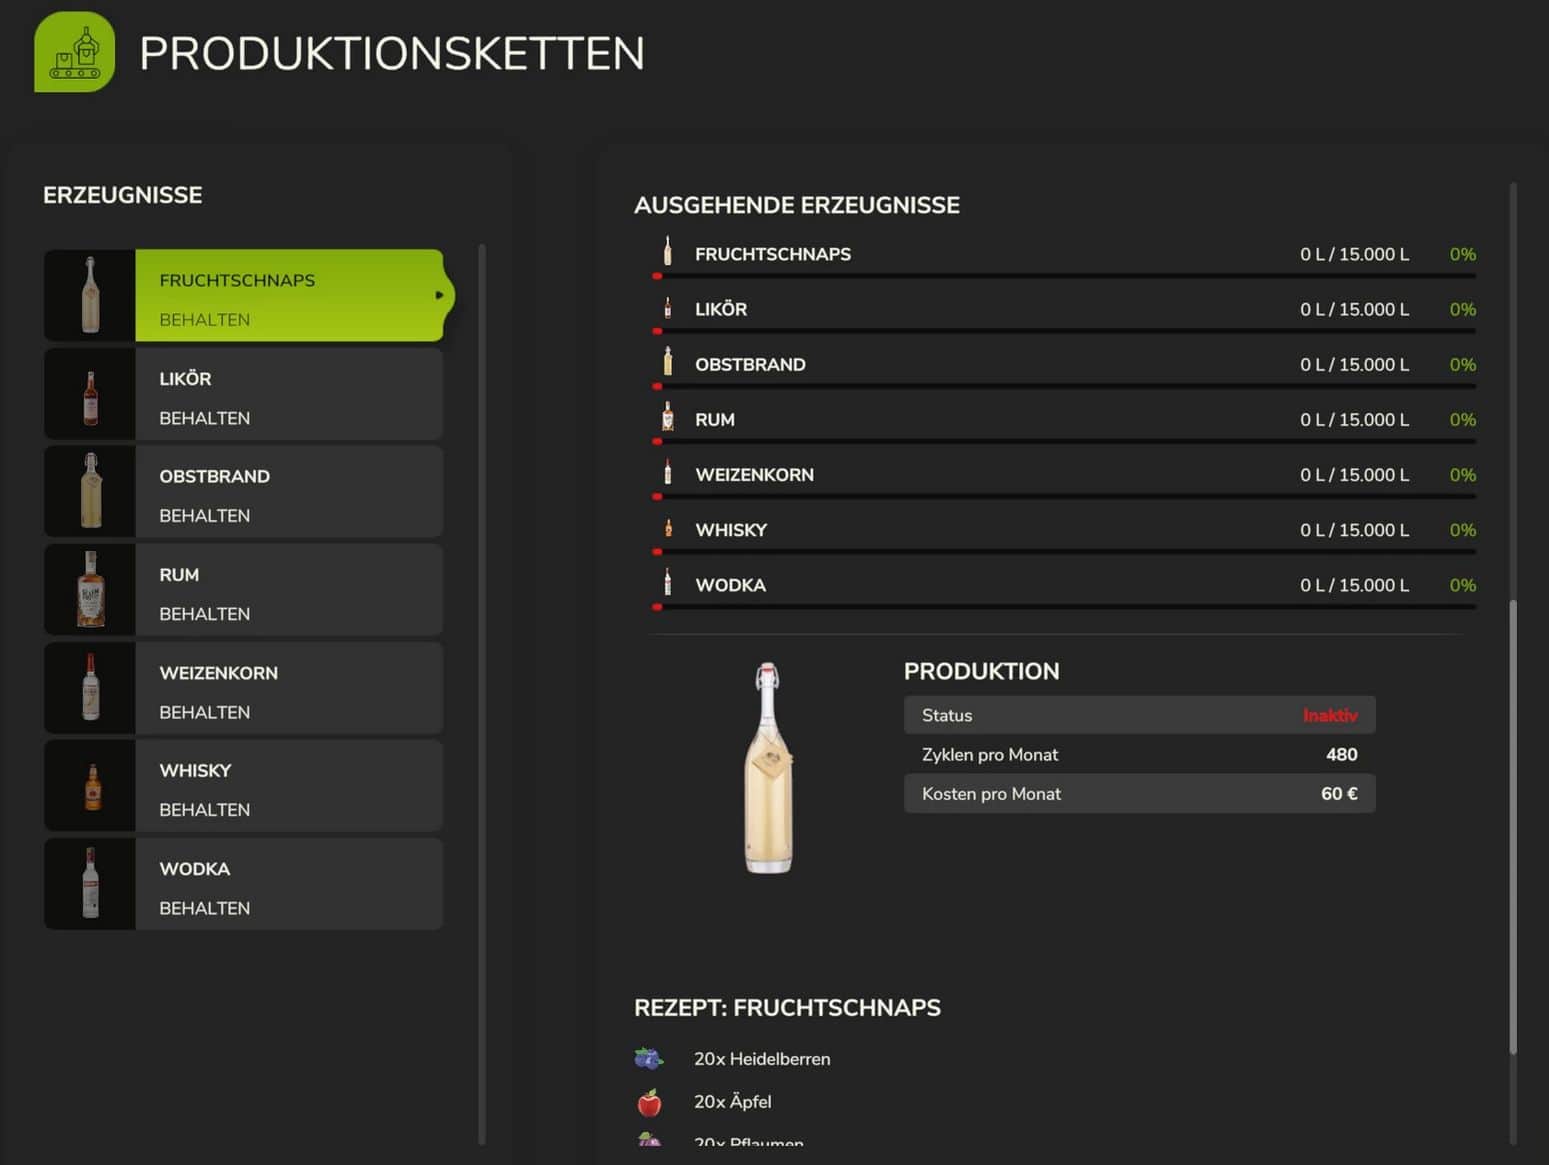The image size is (1549, 1165).
Task: Toggle the Behalten mode under Wodka
Action: (x=204, y=908)
